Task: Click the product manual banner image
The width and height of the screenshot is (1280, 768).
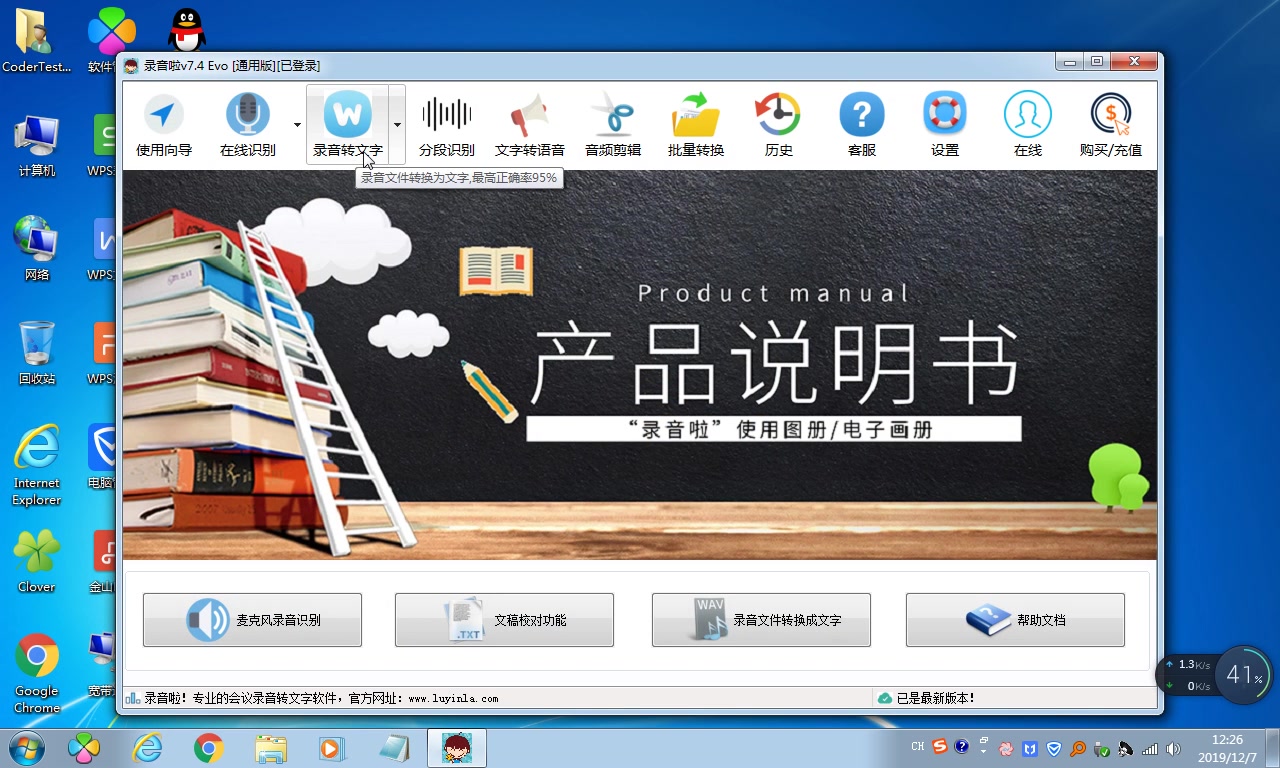Action: click(640, 365)
